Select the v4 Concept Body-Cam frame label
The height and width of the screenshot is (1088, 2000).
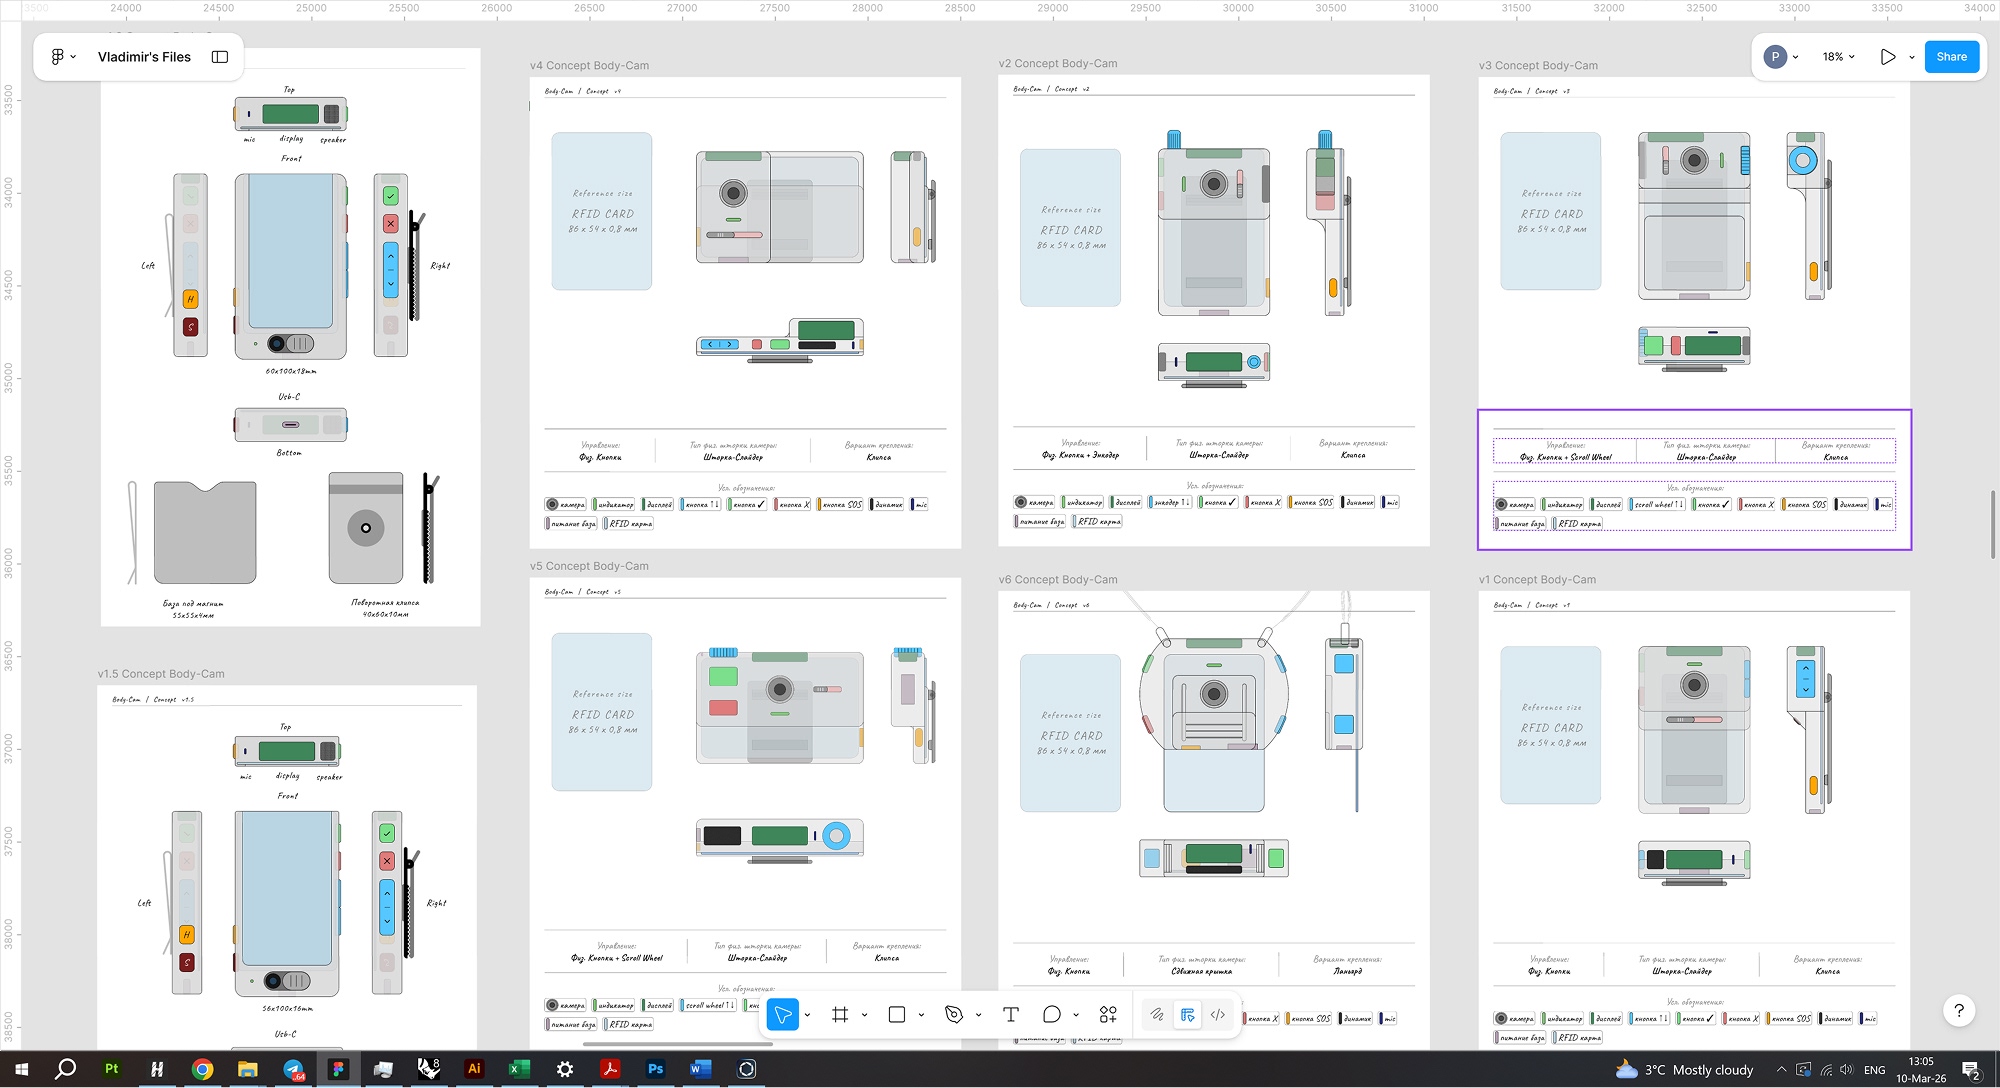tap(589, 66)
